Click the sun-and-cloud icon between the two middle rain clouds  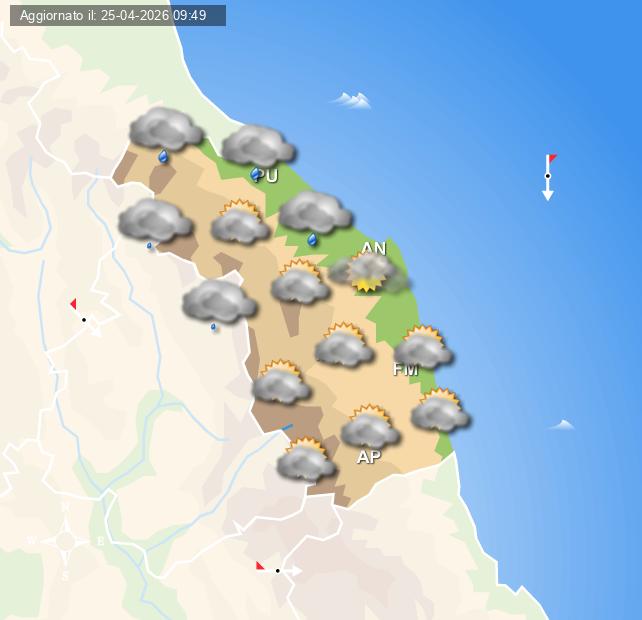point(240,222)
